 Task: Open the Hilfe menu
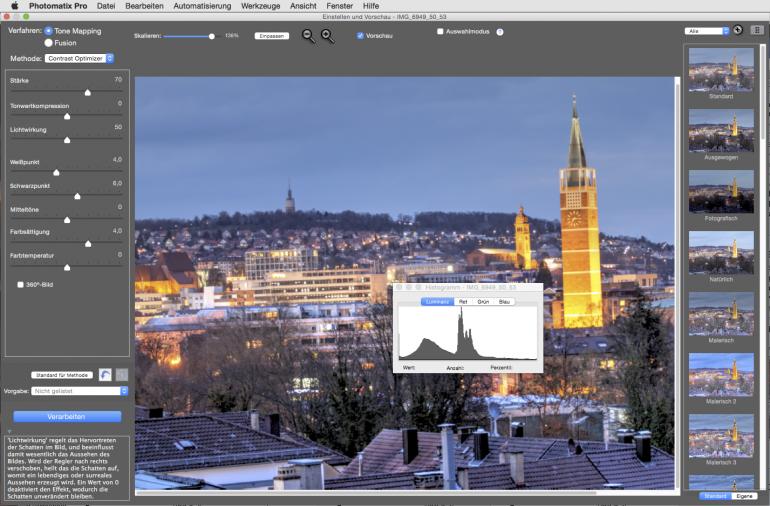371,6
